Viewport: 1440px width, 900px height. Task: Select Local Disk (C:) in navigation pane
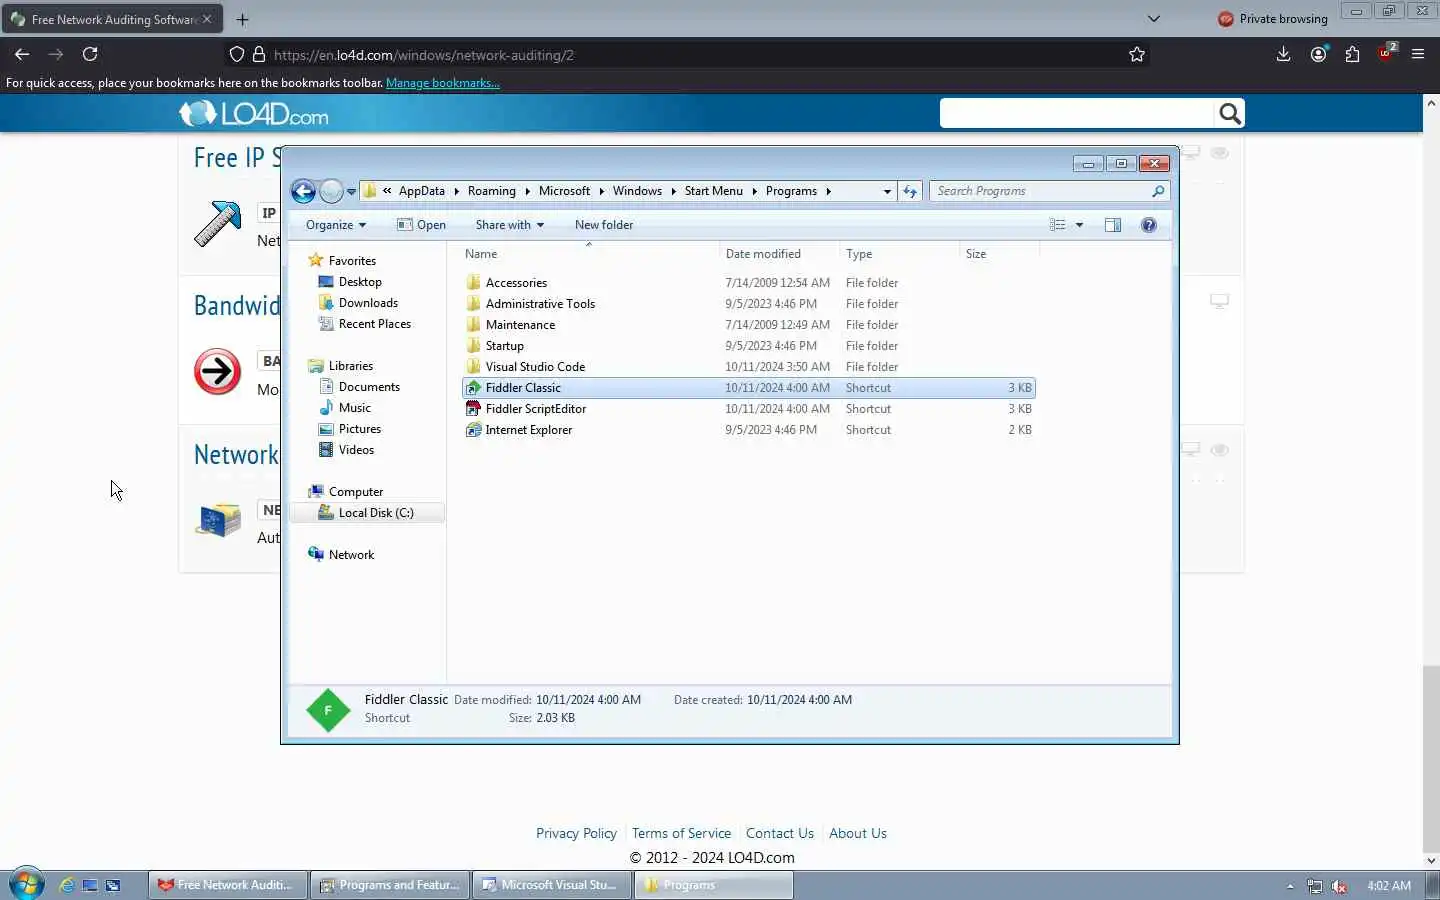pyautogui.click(x=366, y=513)
